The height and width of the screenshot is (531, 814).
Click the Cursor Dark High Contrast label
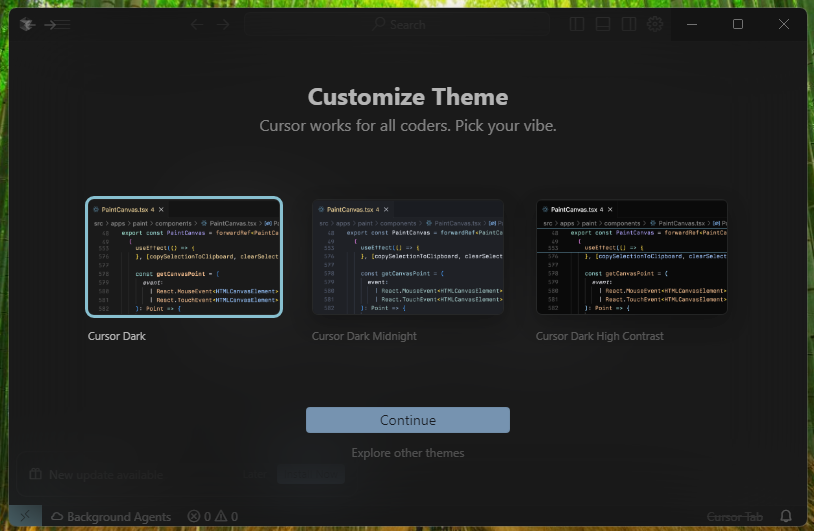click(x=600, y=336)
